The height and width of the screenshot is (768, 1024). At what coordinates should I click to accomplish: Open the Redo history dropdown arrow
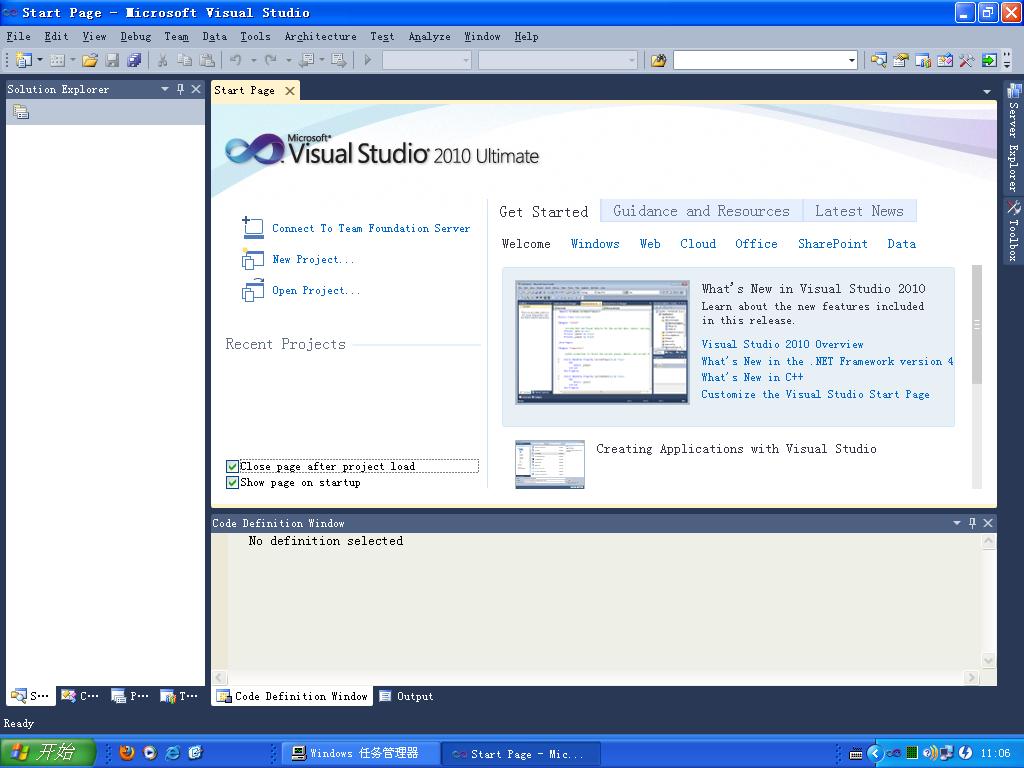(x=288, y=60)
